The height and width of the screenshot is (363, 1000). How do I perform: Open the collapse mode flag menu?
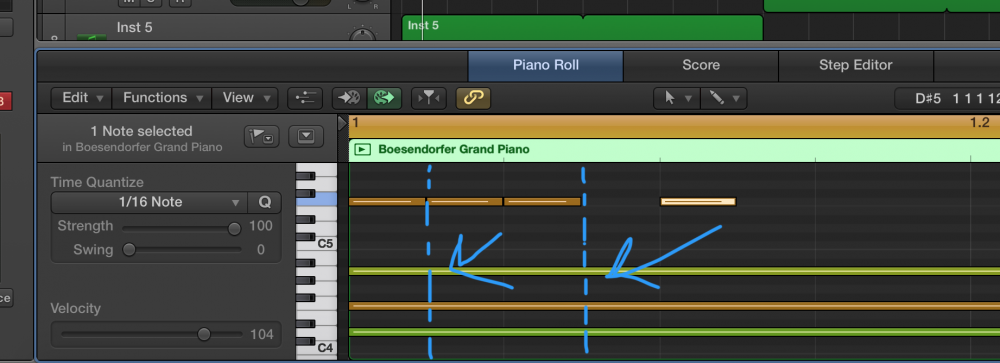point(261,137)
